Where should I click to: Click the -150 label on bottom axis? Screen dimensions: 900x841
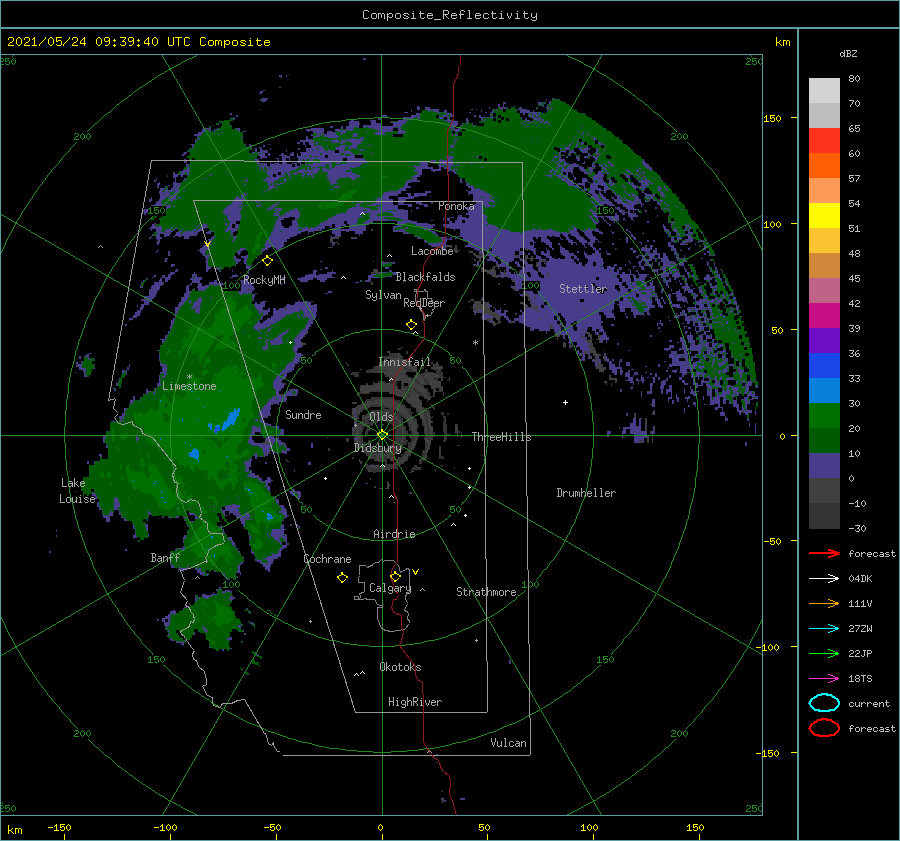(x=59, y=827)
